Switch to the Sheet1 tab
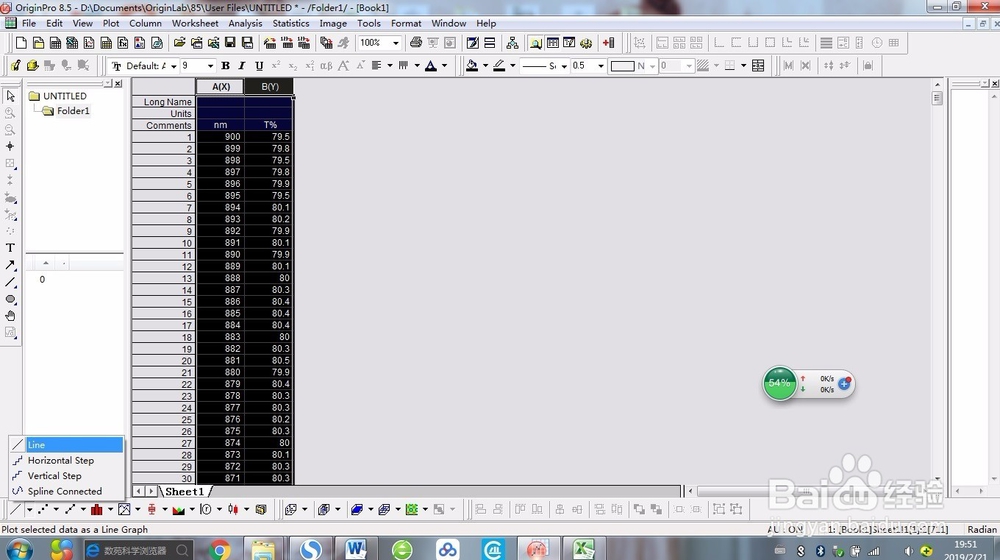1000x560 pixels. [x=184, y=491]
